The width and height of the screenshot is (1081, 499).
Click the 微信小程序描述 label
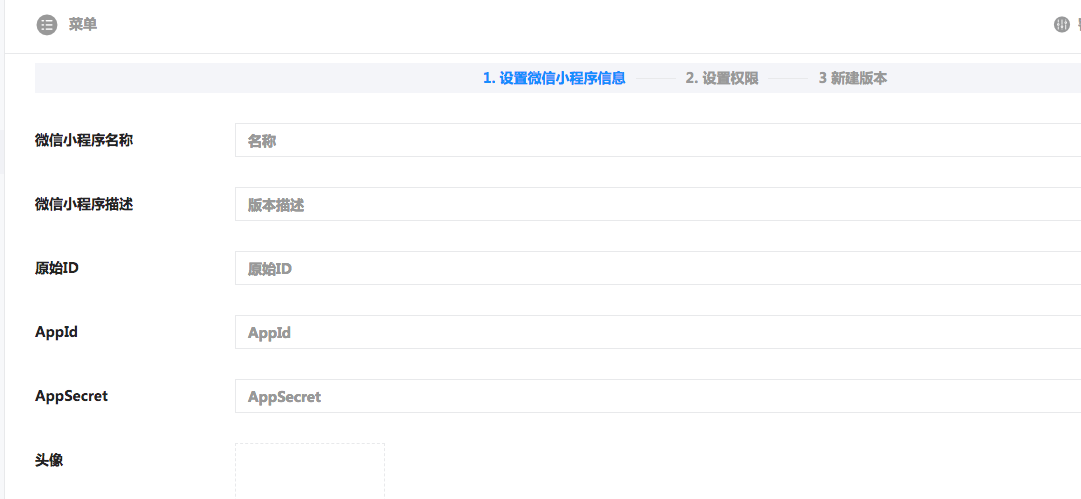(84, 204)
